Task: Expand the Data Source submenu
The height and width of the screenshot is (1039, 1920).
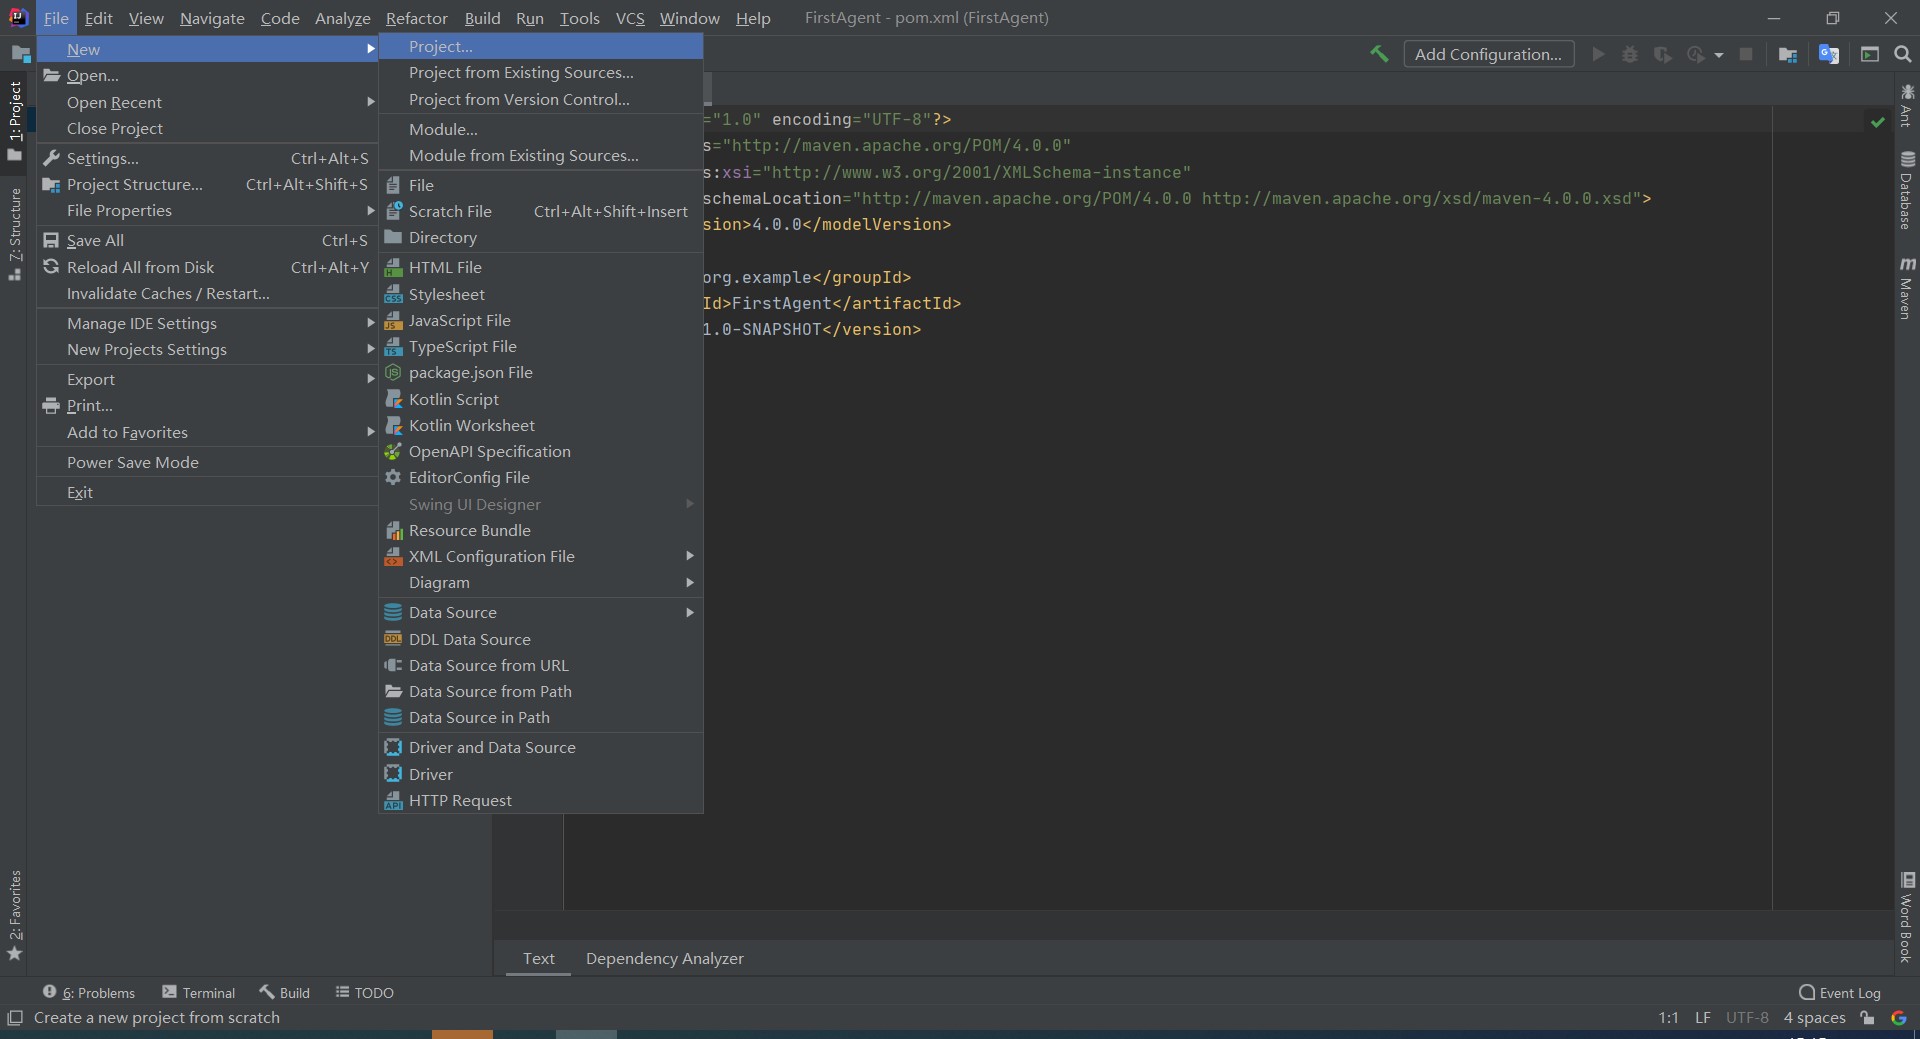Action: pyautogui.click(x=541, y=612)
